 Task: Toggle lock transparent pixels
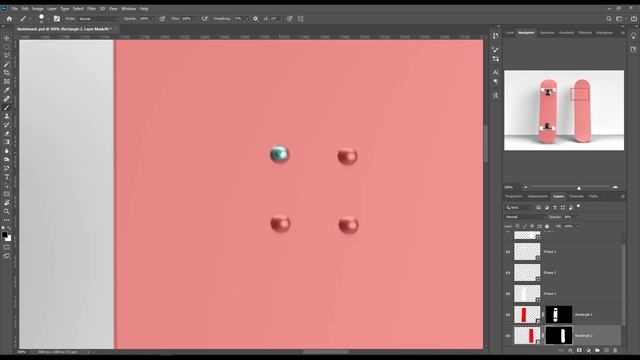[x=517, y=226]
